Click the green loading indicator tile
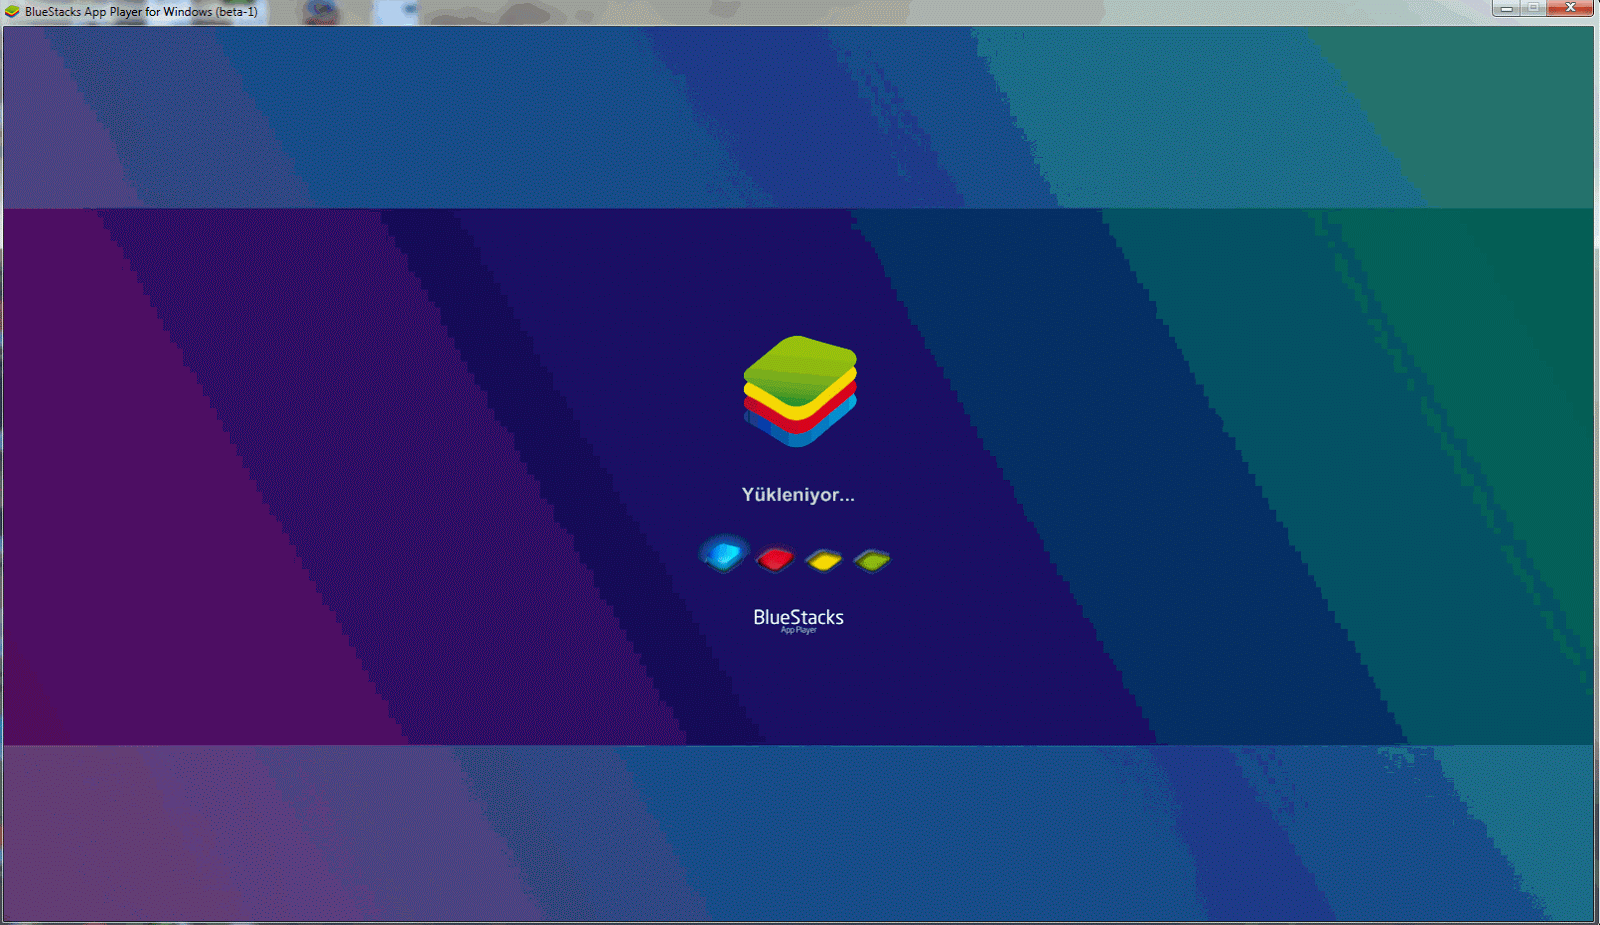Viewport: 1600px width, 925px height. coord(872,560)
